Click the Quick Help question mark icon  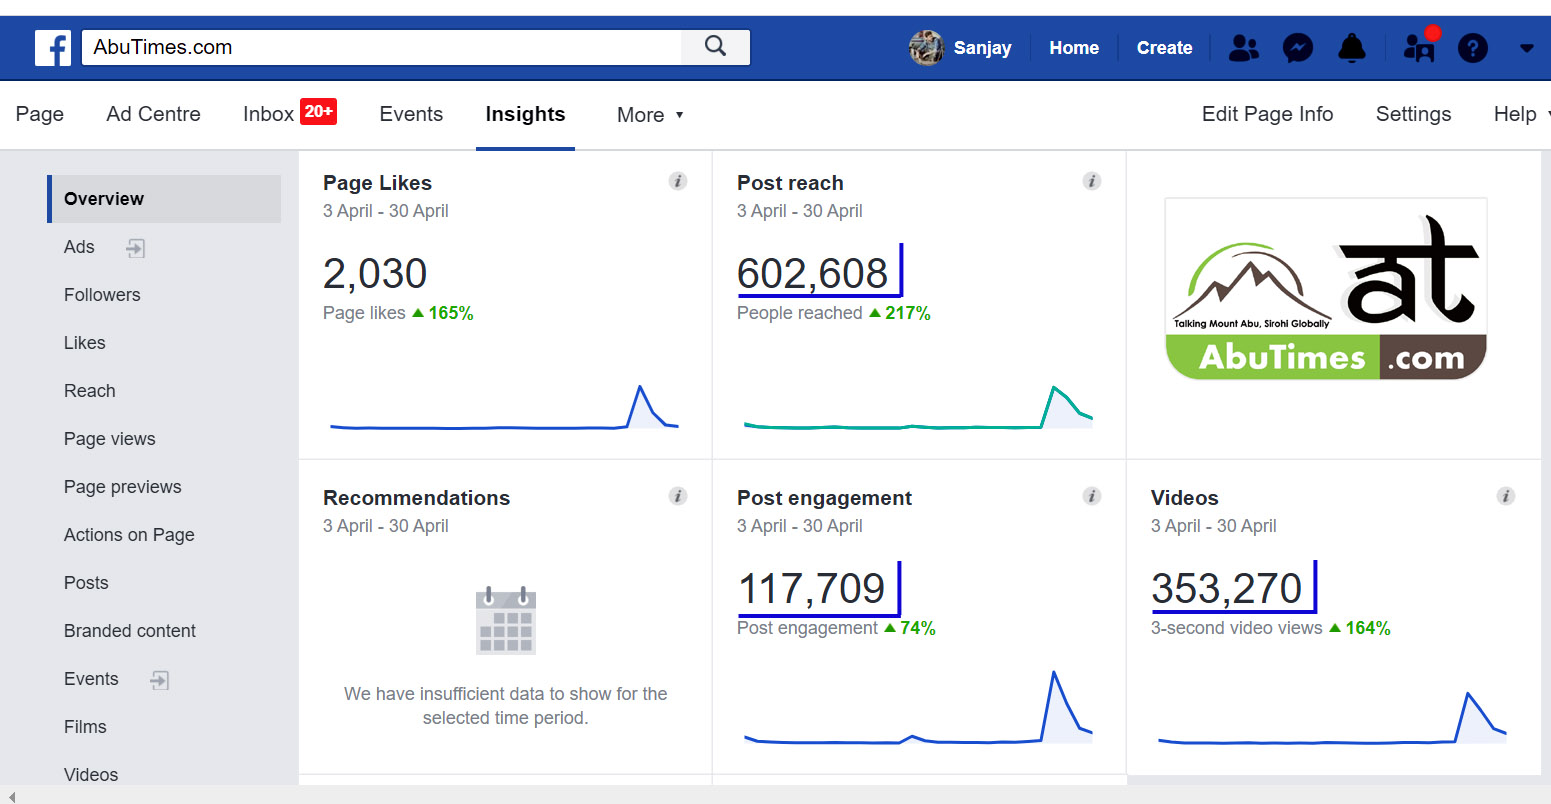coord(1472,48)
